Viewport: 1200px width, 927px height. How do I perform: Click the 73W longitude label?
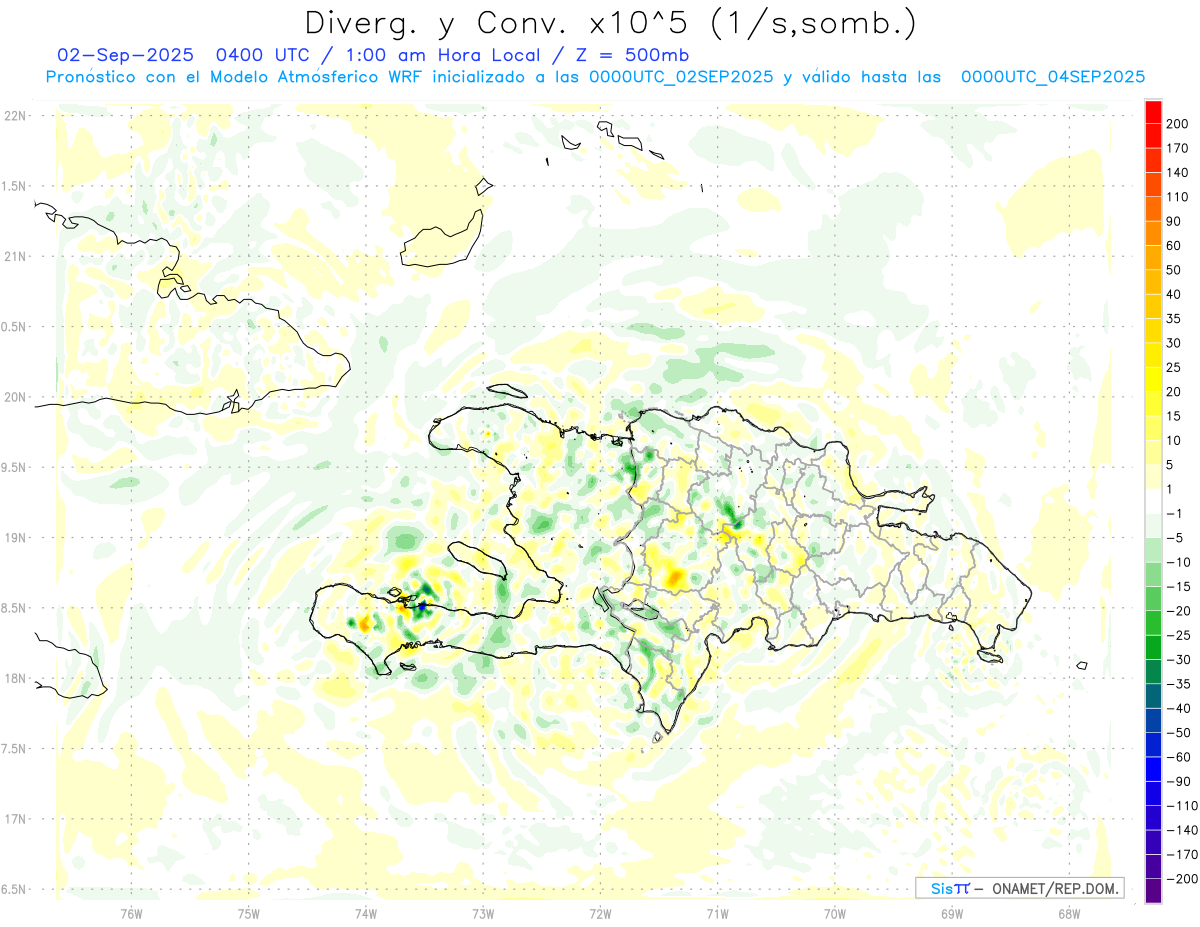482,913
